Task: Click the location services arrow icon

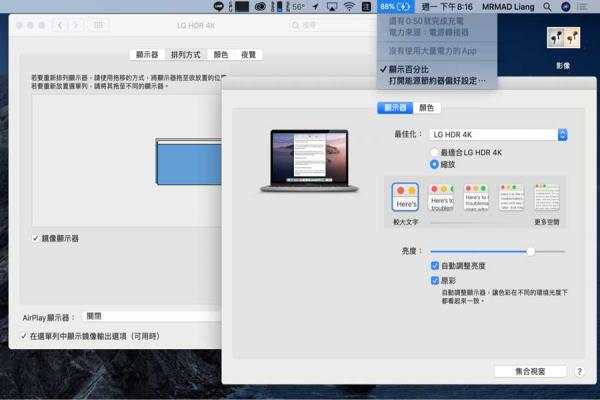Action: 316,7
